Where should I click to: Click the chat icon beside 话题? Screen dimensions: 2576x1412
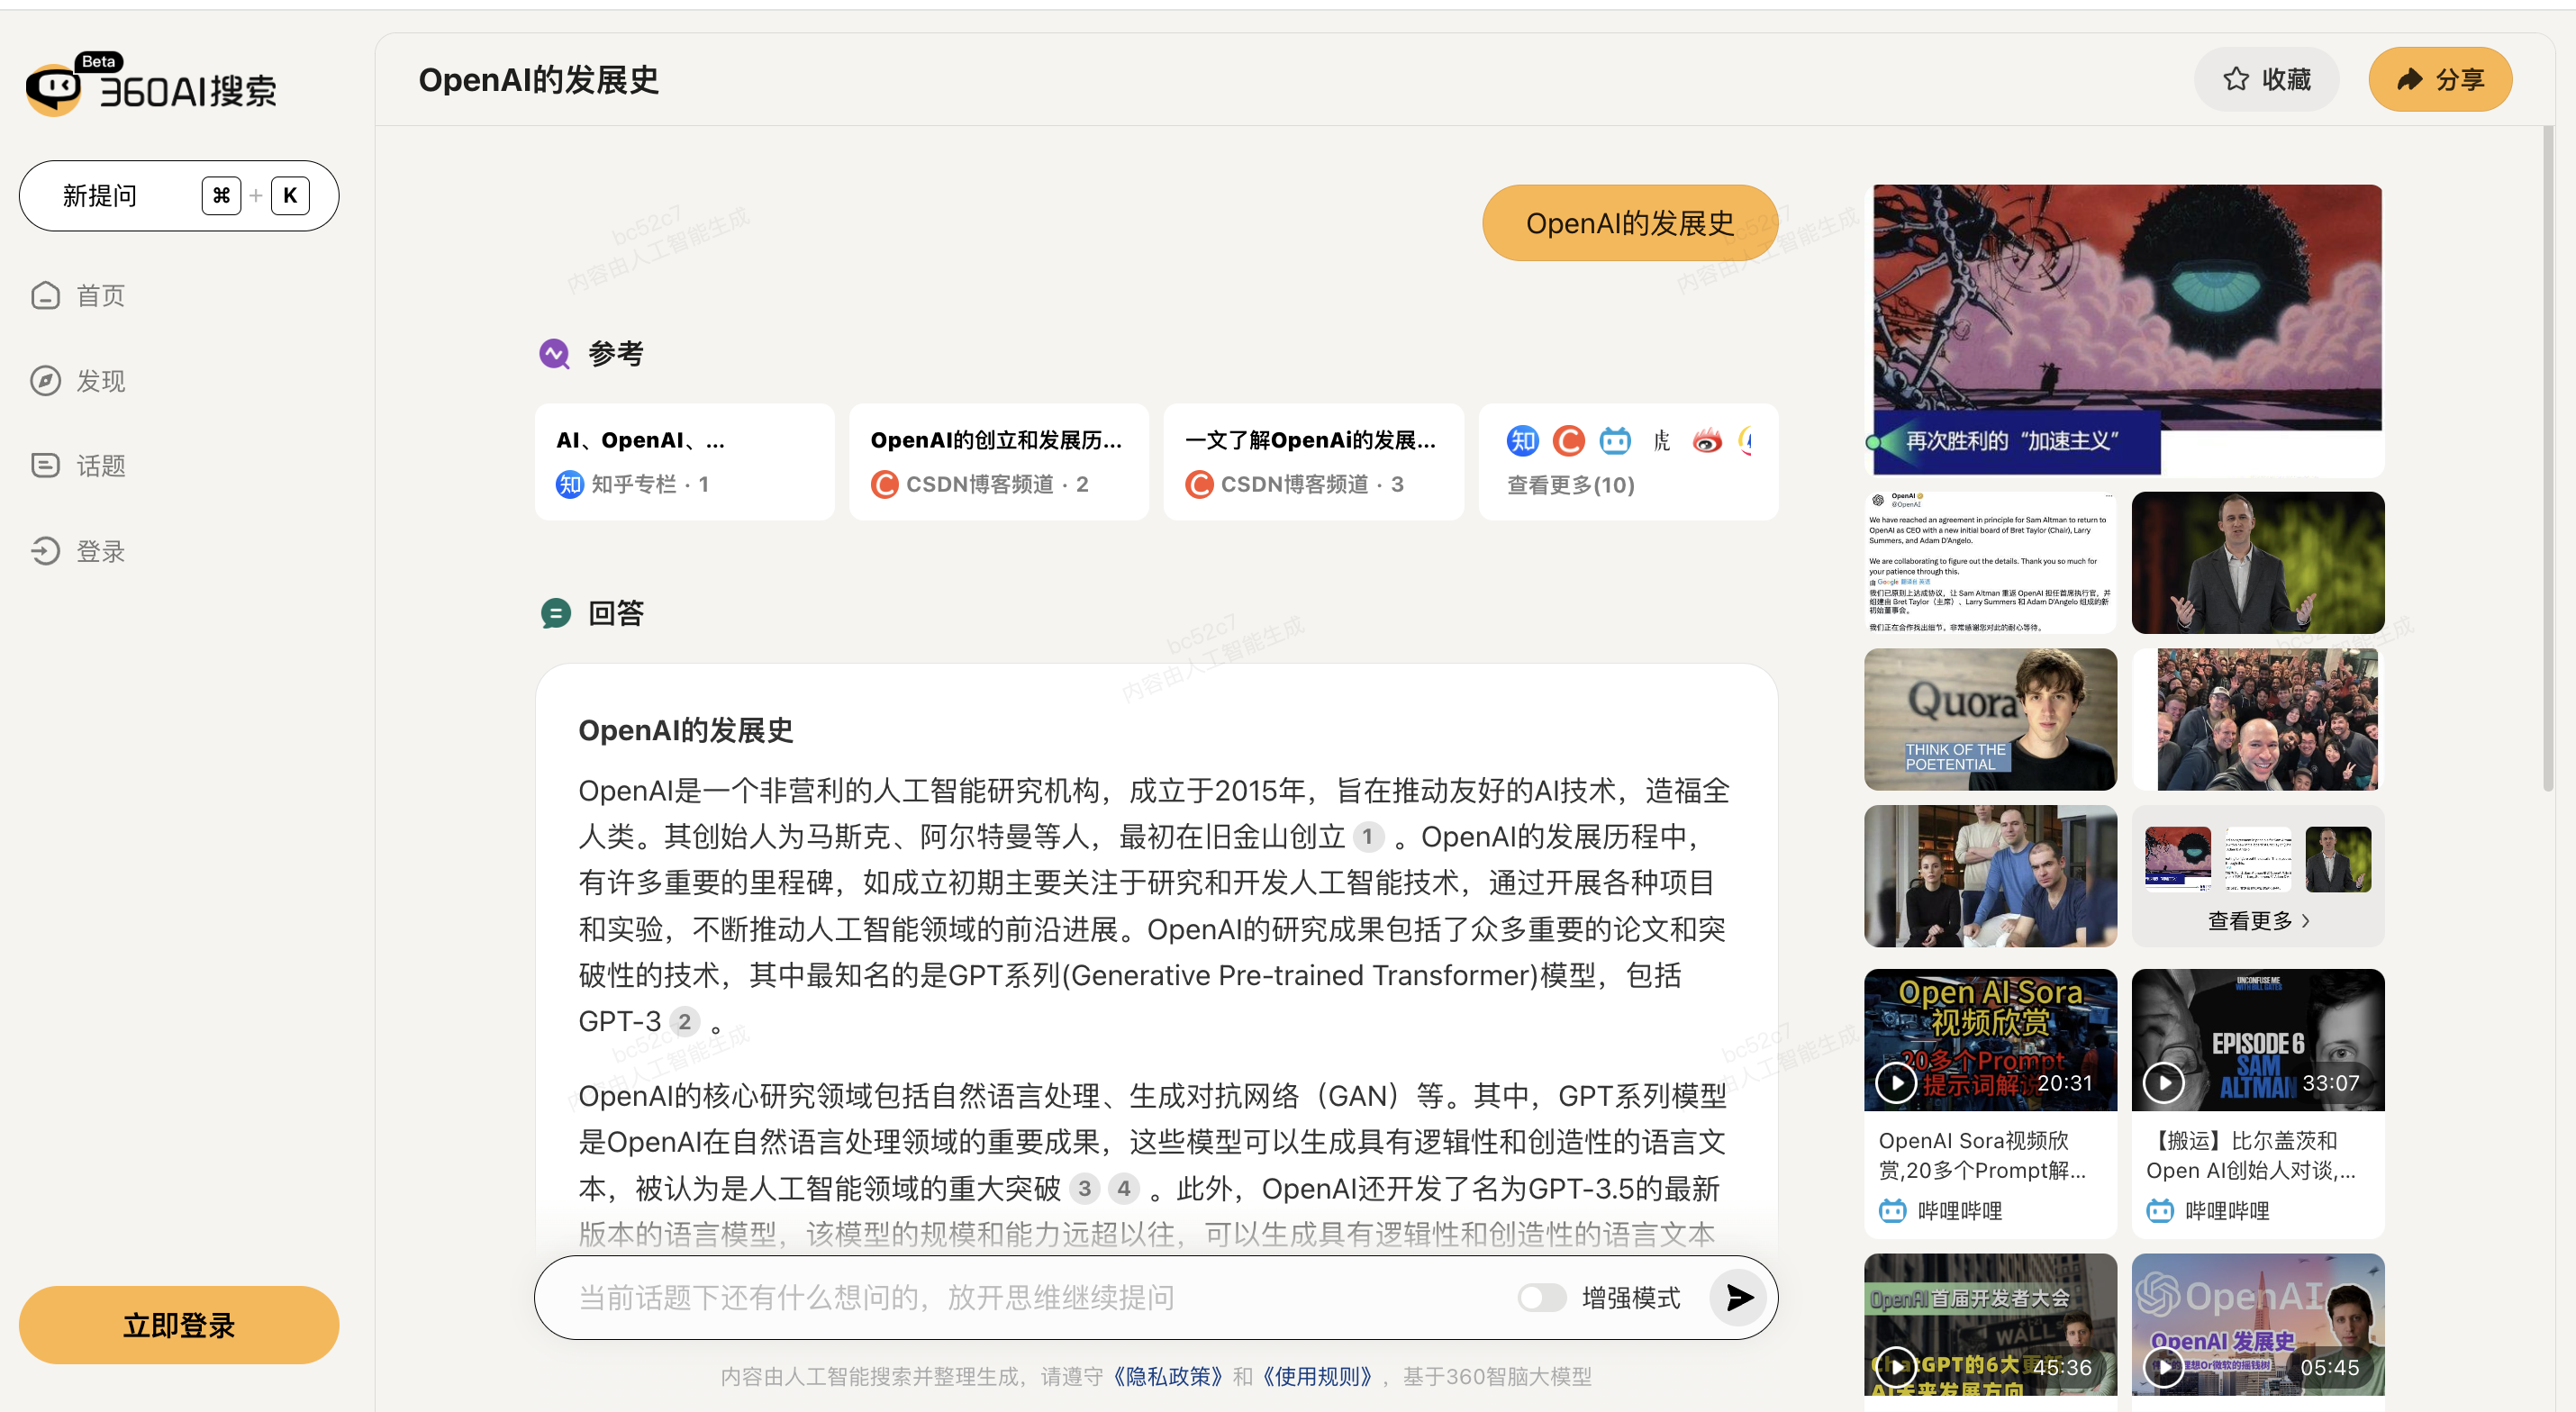point(45,466)
